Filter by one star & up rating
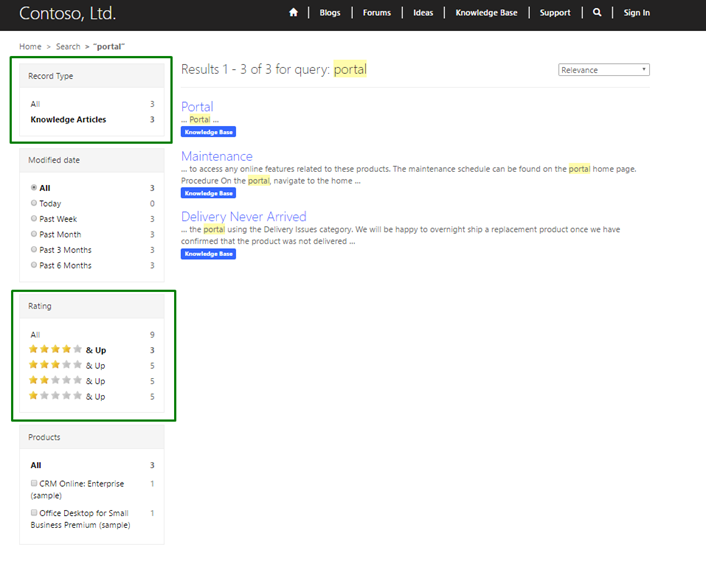Image resolution: width=706 pixels, height=561 pixels. pyautogui.click(x=67, y=397)
